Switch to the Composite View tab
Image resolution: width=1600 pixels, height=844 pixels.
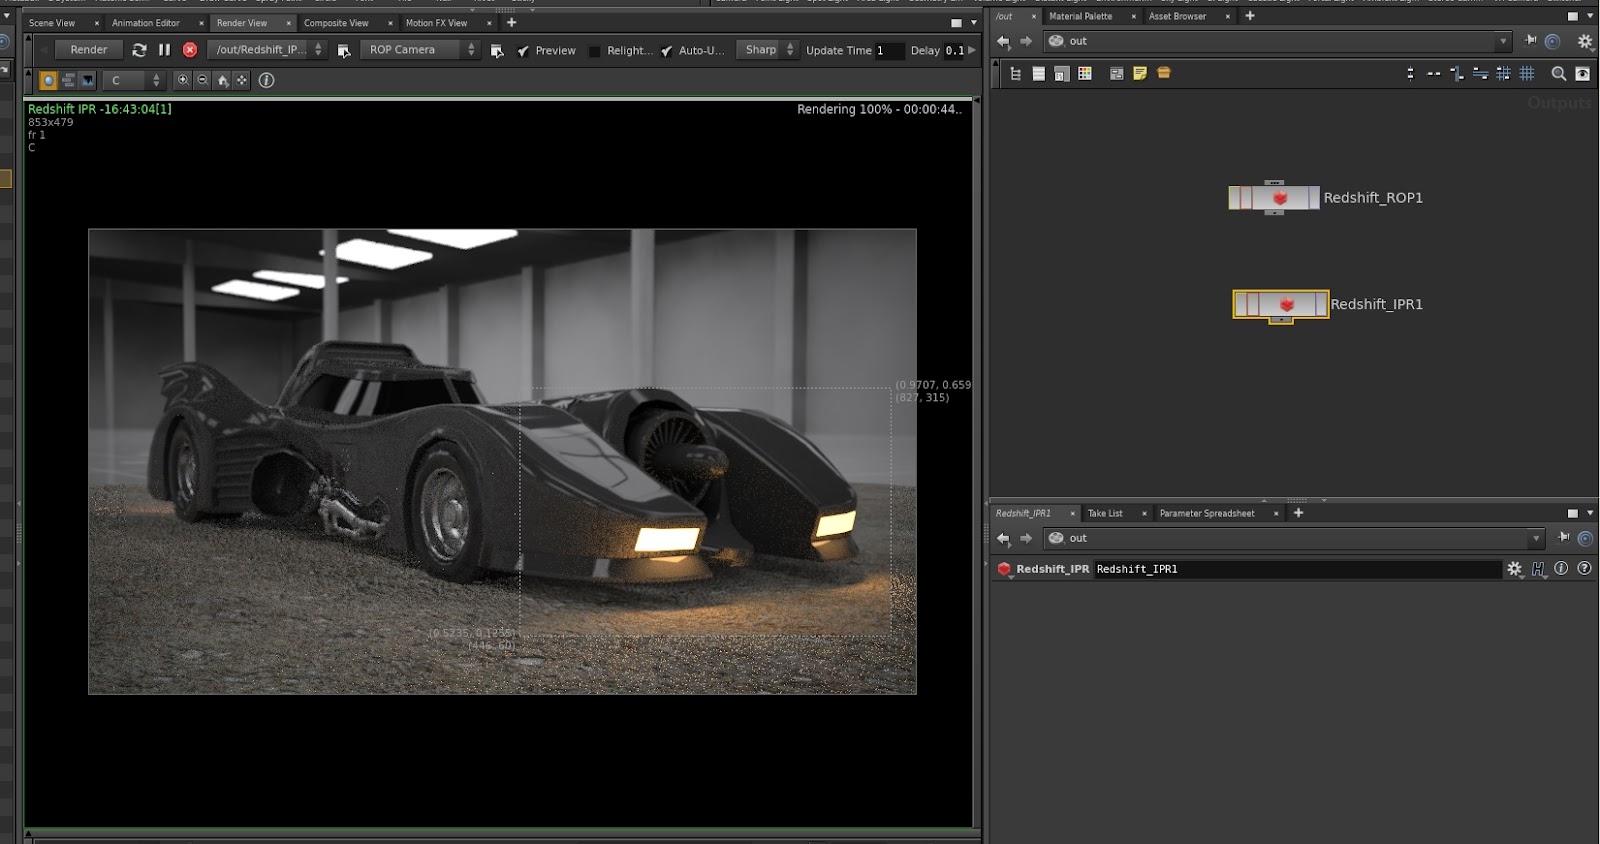[x=336, y=23]
